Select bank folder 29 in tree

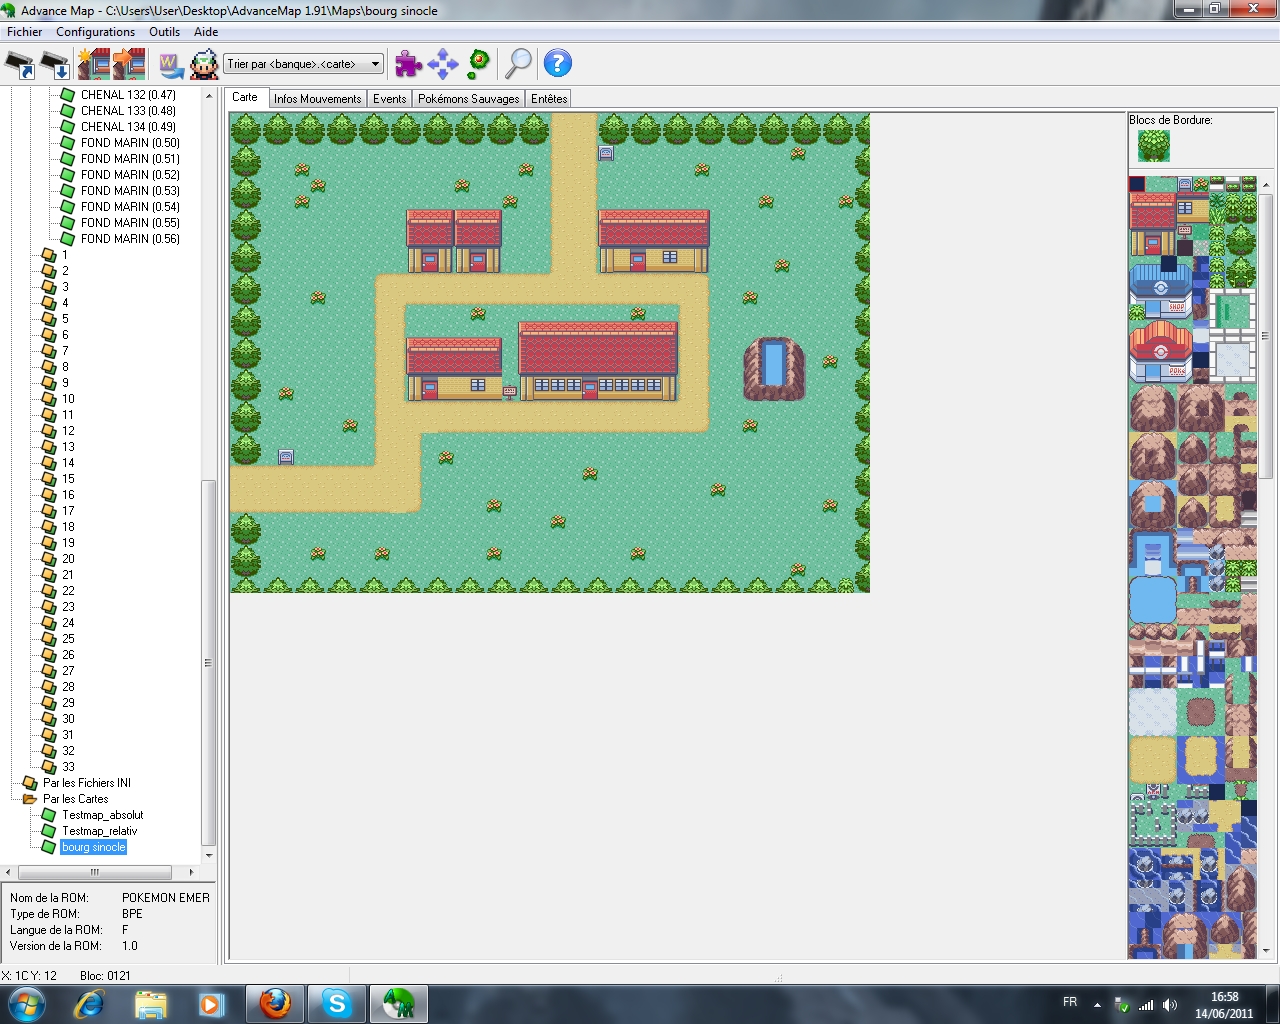tap(68, 703)
